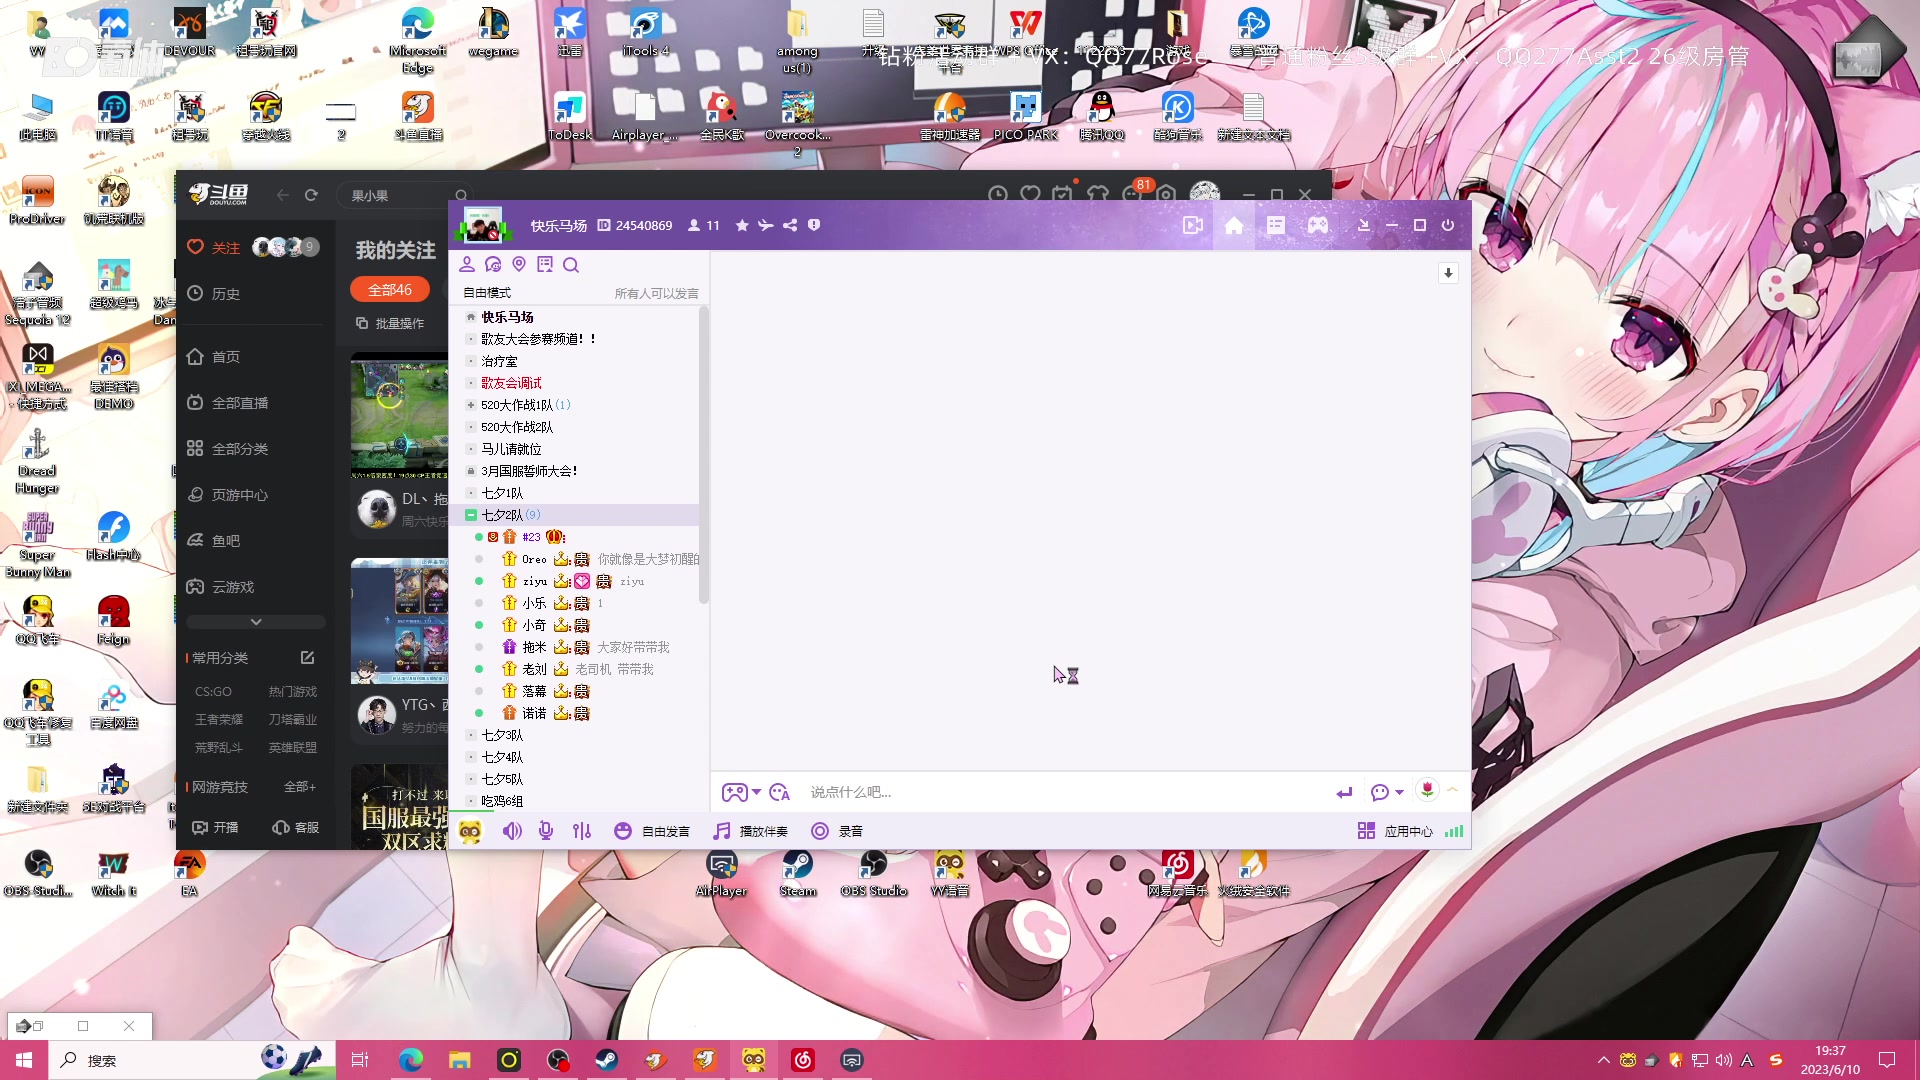Select the 歌友会调试 channel
This screenshot has width=1920, height=1080.
[511, 383]
